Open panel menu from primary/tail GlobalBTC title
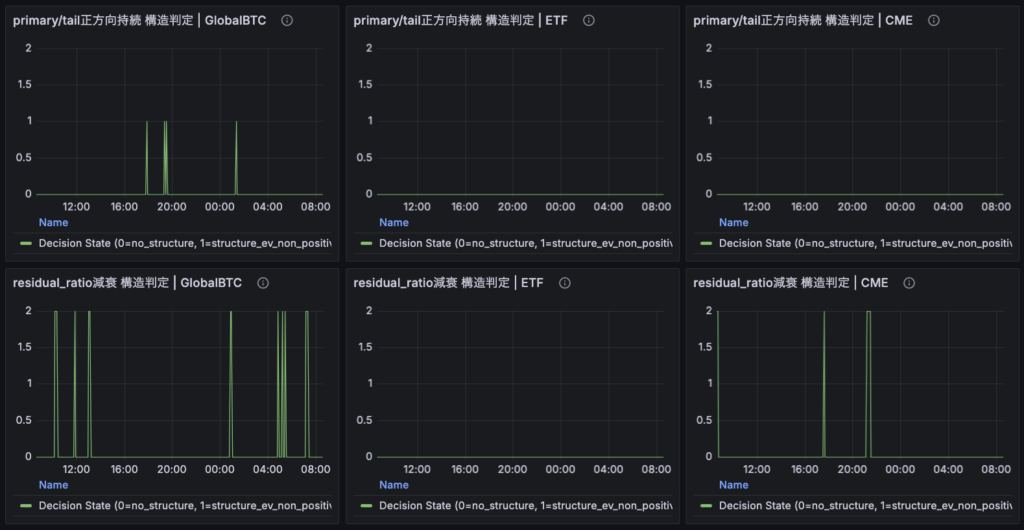 click(139, 21)
